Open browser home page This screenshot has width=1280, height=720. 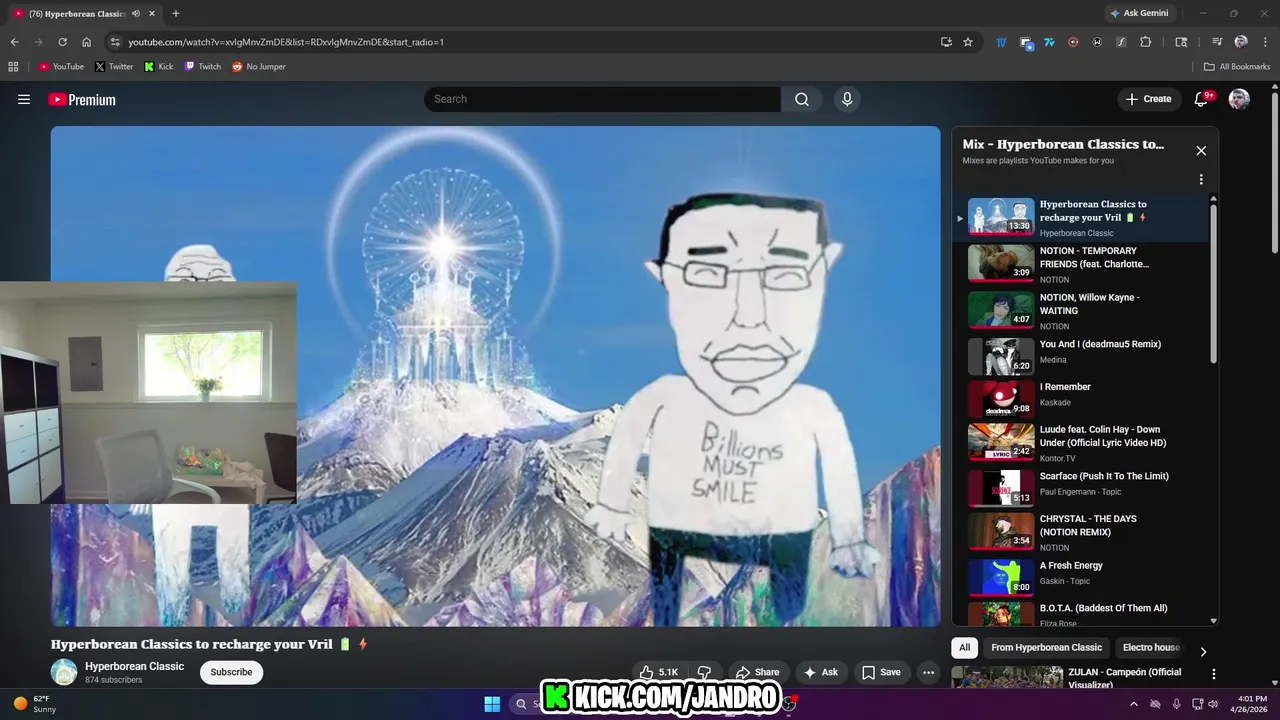point(87,42)
